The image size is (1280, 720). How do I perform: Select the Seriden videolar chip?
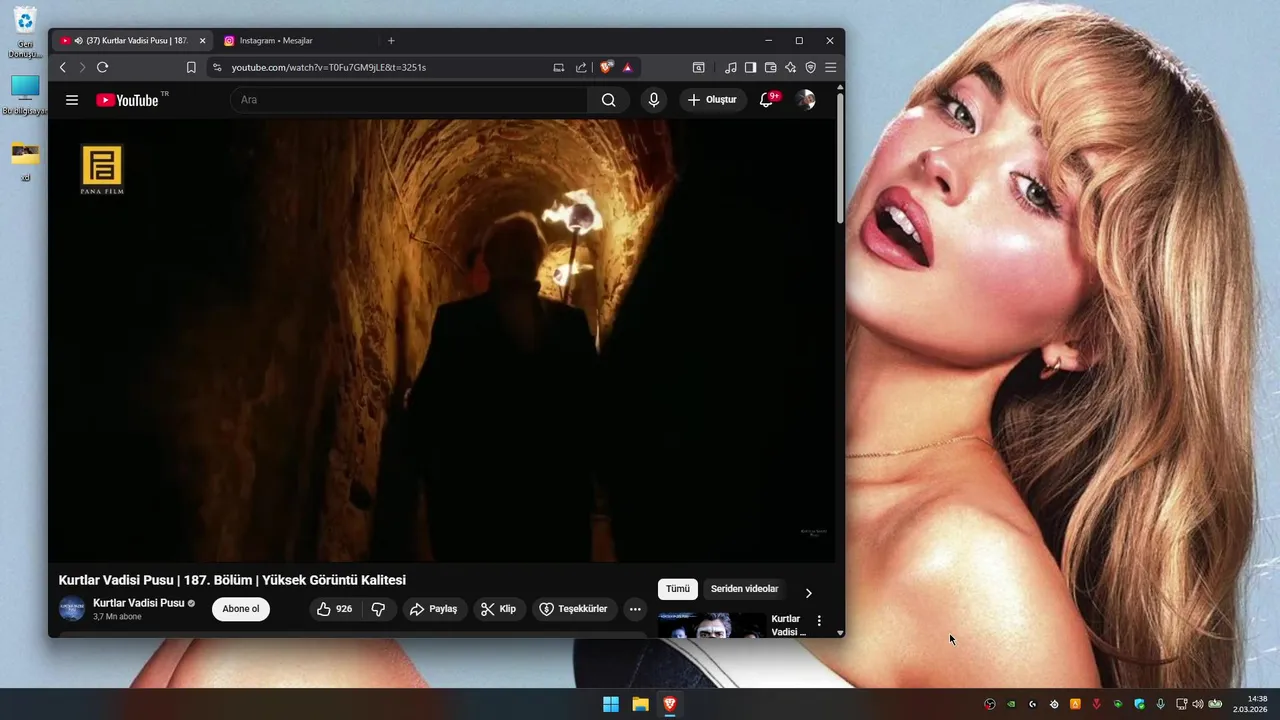[744, 589]
